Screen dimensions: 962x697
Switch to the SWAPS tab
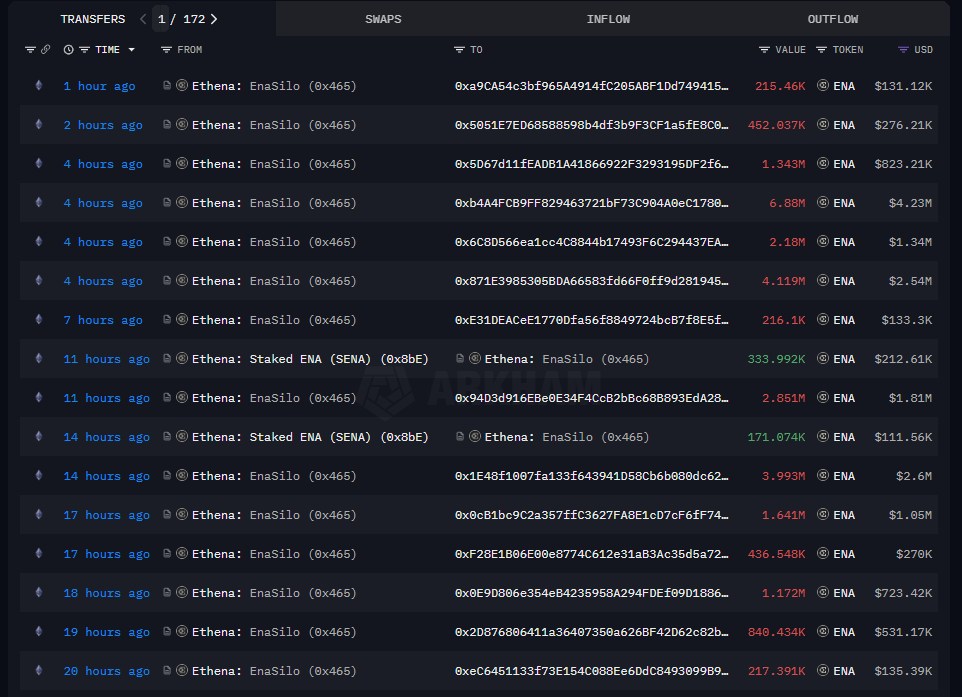[x=383, y=19]
